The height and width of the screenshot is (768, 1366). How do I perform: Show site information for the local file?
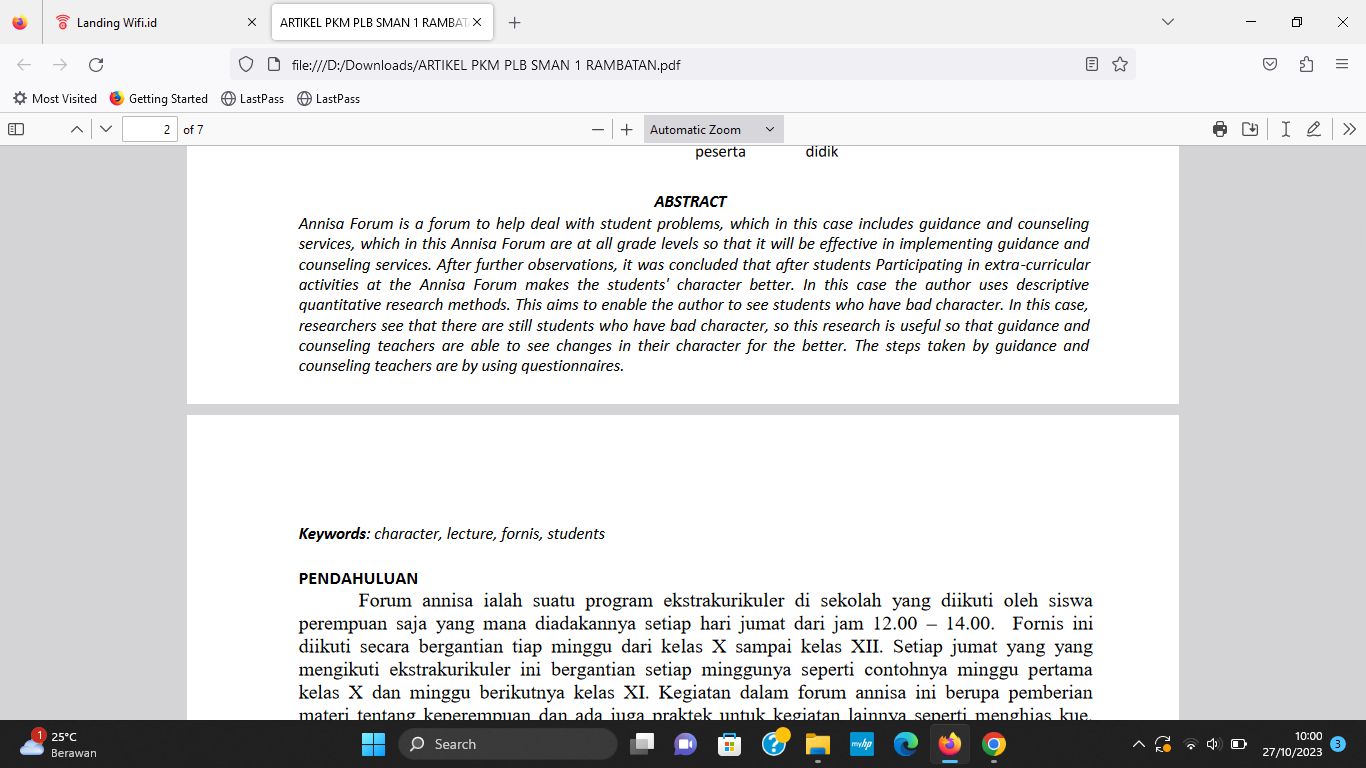(x=274, y=65)
